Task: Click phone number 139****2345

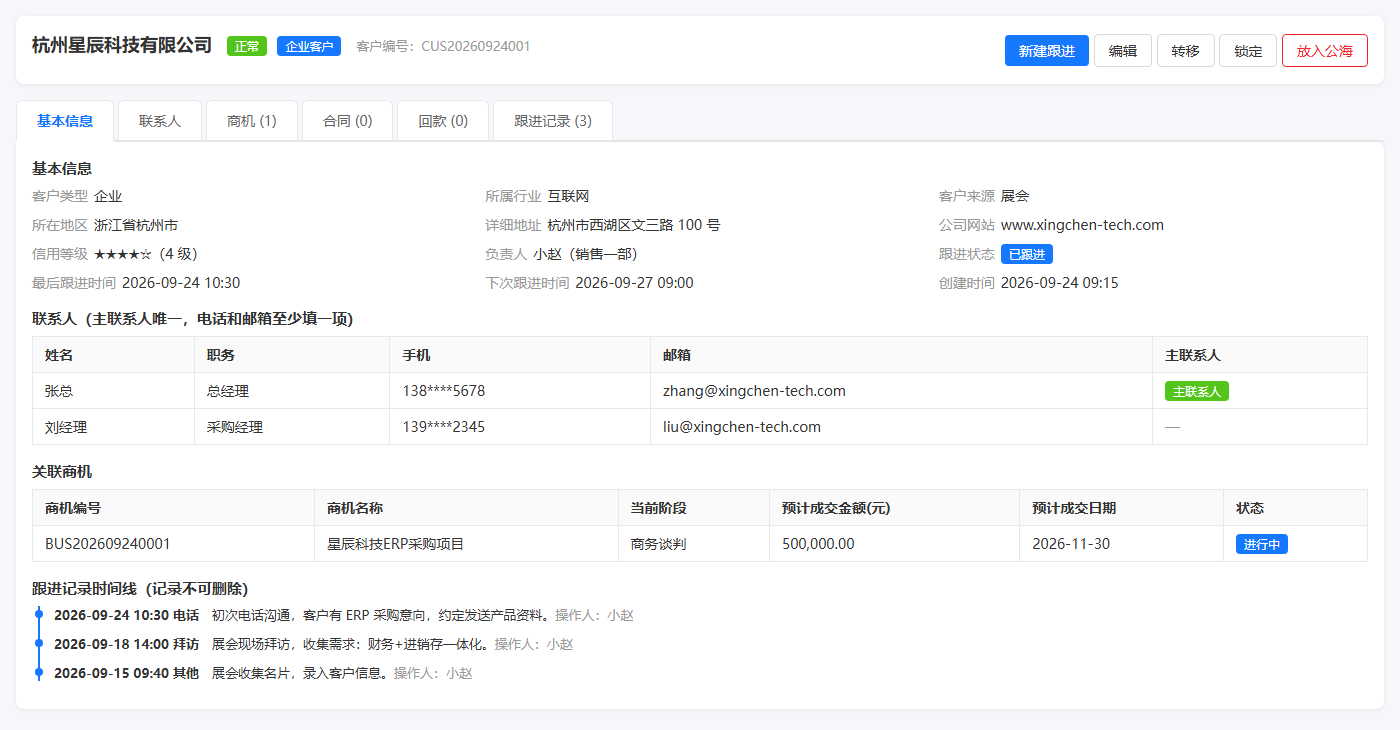Action: click(x=444, y=427)
